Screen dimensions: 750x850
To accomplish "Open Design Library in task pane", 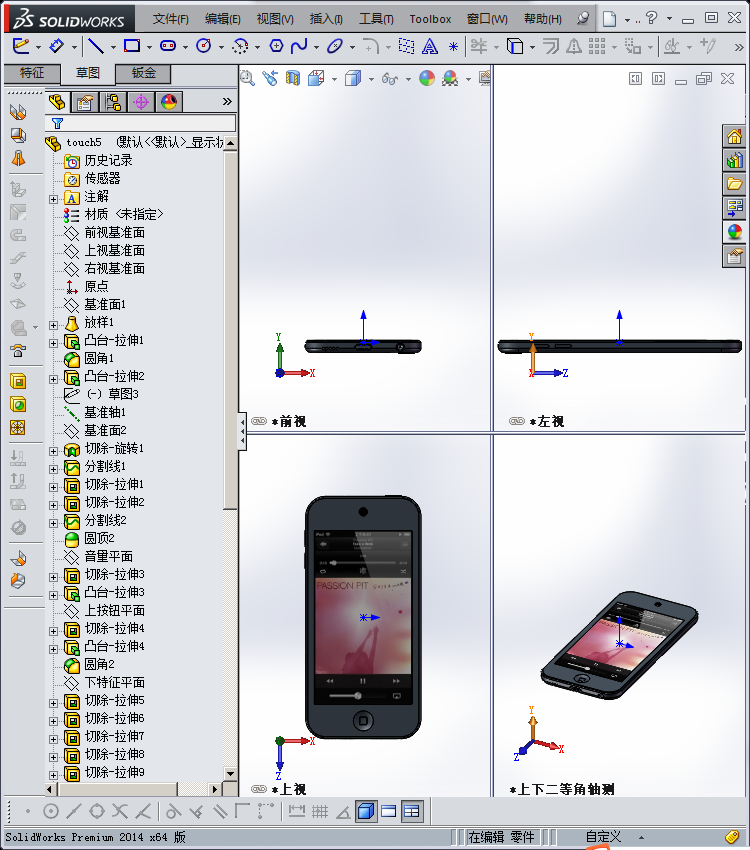I will [735, 160].
